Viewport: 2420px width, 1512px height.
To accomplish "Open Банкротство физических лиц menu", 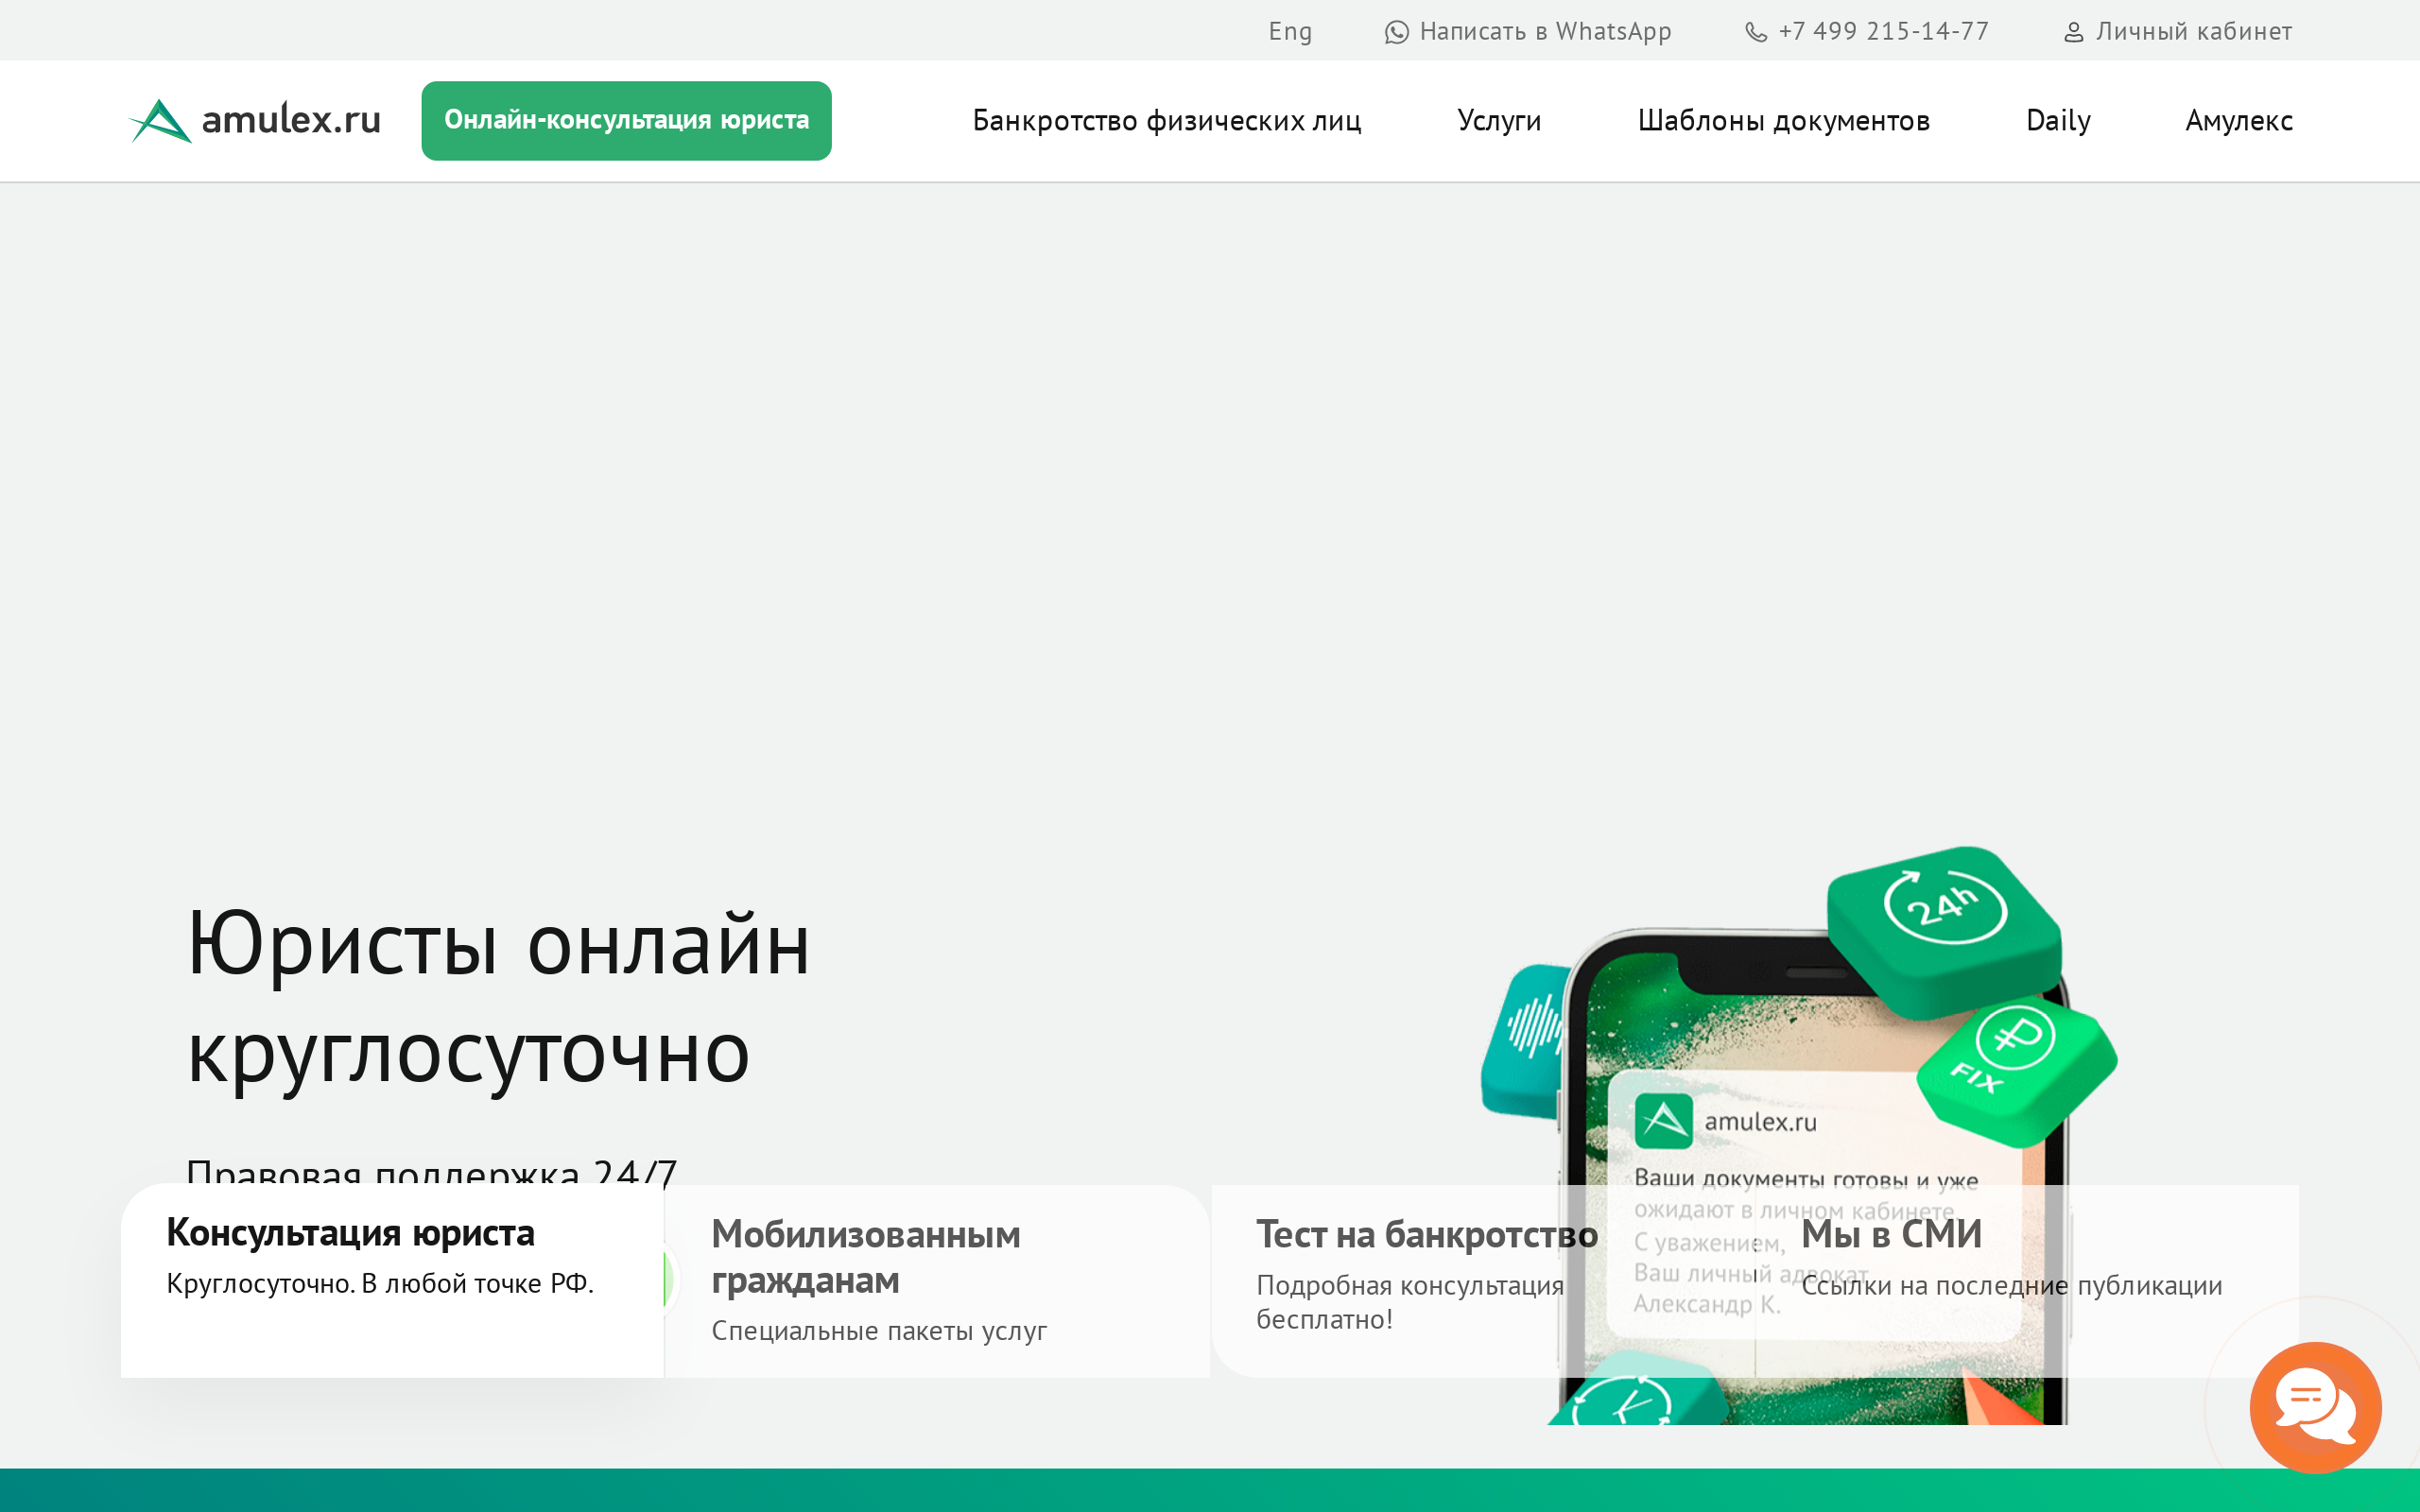I will pos(1166,121).
